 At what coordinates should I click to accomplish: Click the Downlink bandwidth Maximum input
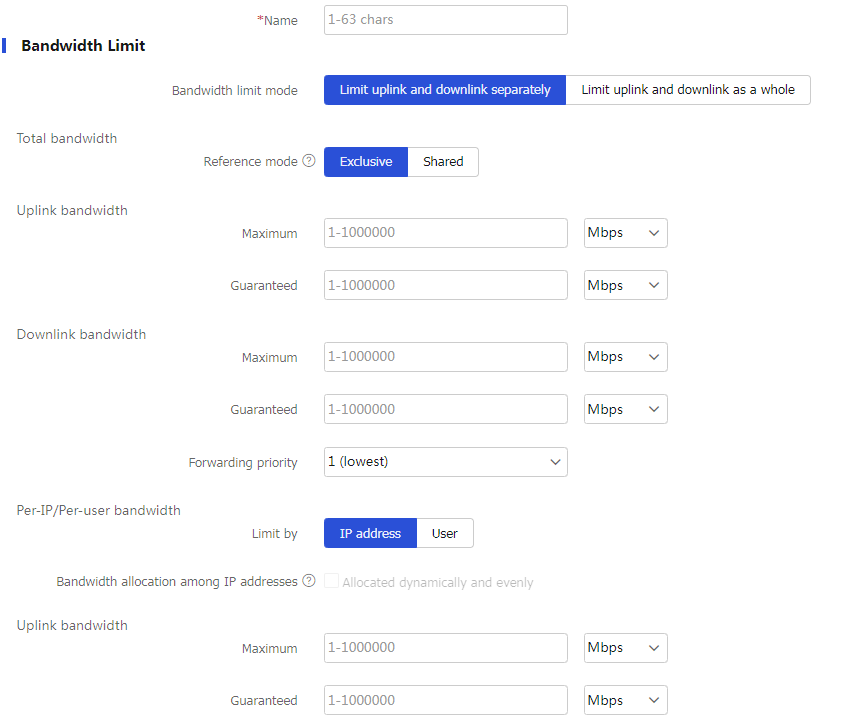click(446, 357)
